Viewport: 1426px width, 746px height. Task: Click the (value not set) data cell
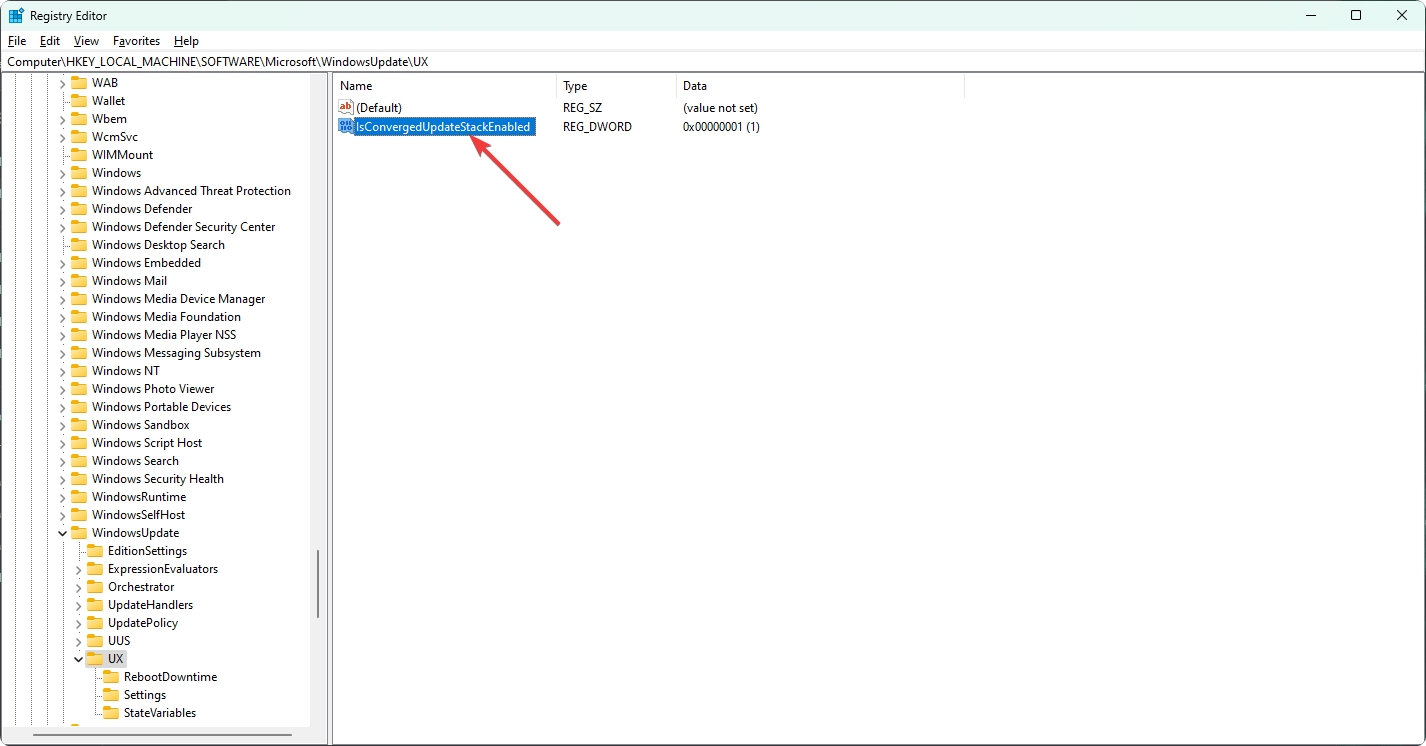click(x=720, y=107)
